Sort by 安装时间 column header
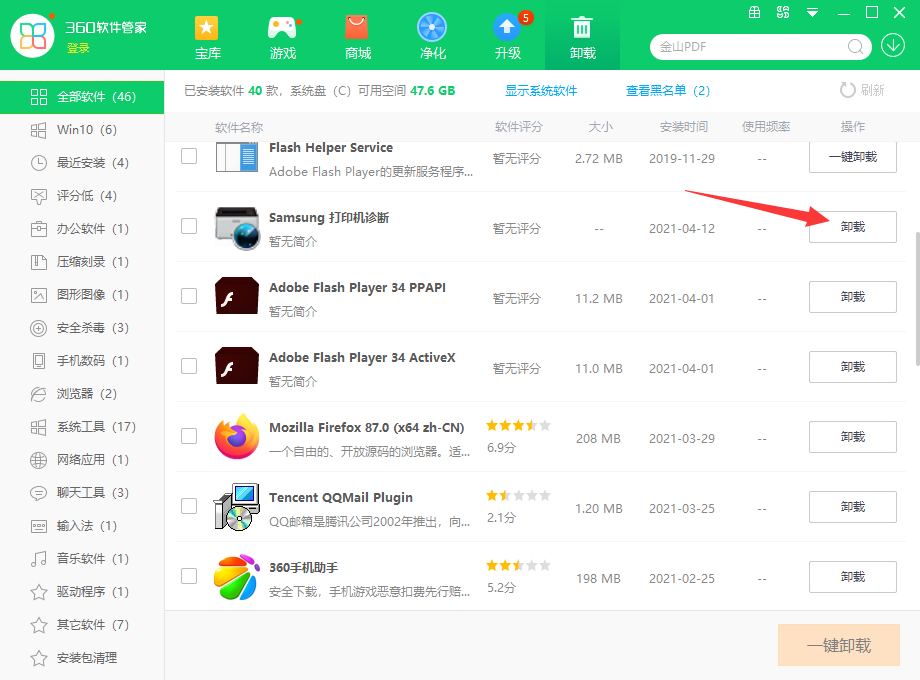Viewport: 920px width, 680px height. point(684,127)
